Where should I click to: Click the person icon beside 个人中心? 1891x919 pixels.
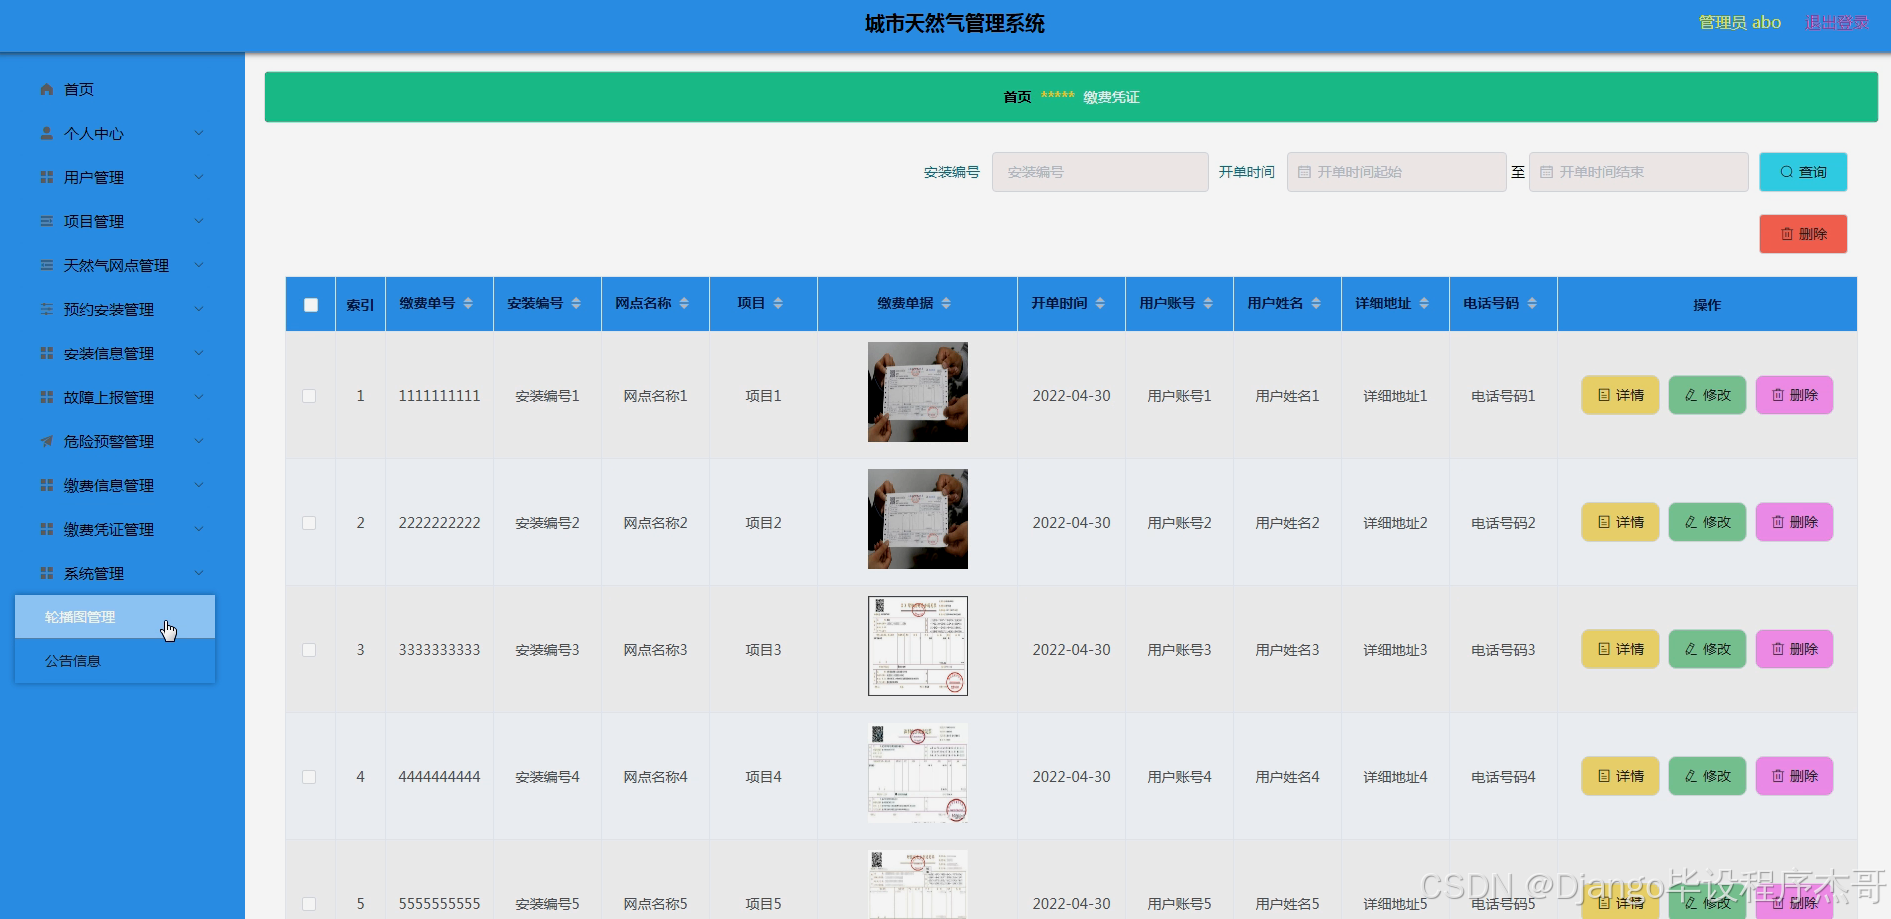click(47, 133)
